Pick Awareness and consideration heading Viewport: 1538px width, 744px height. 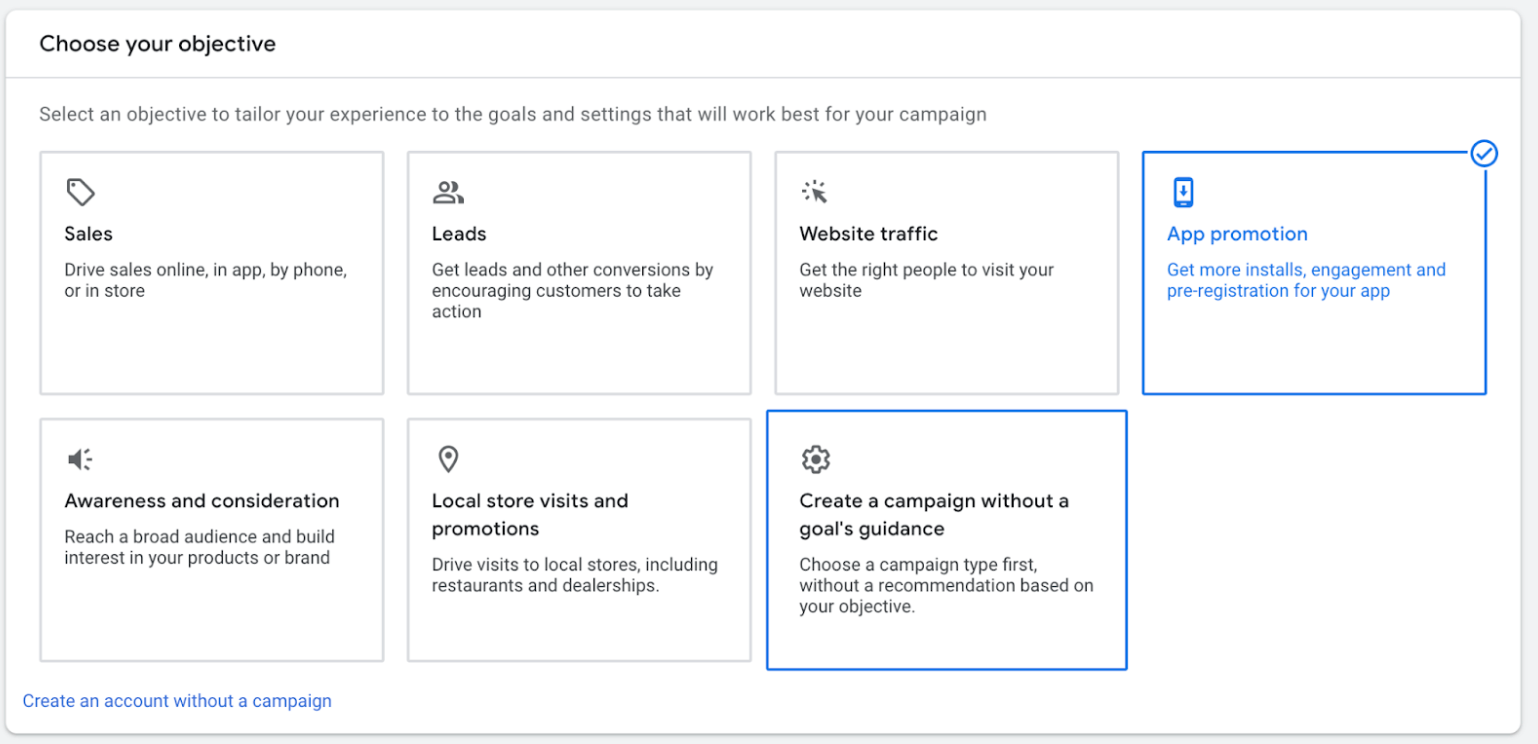[x=202, y=501]
